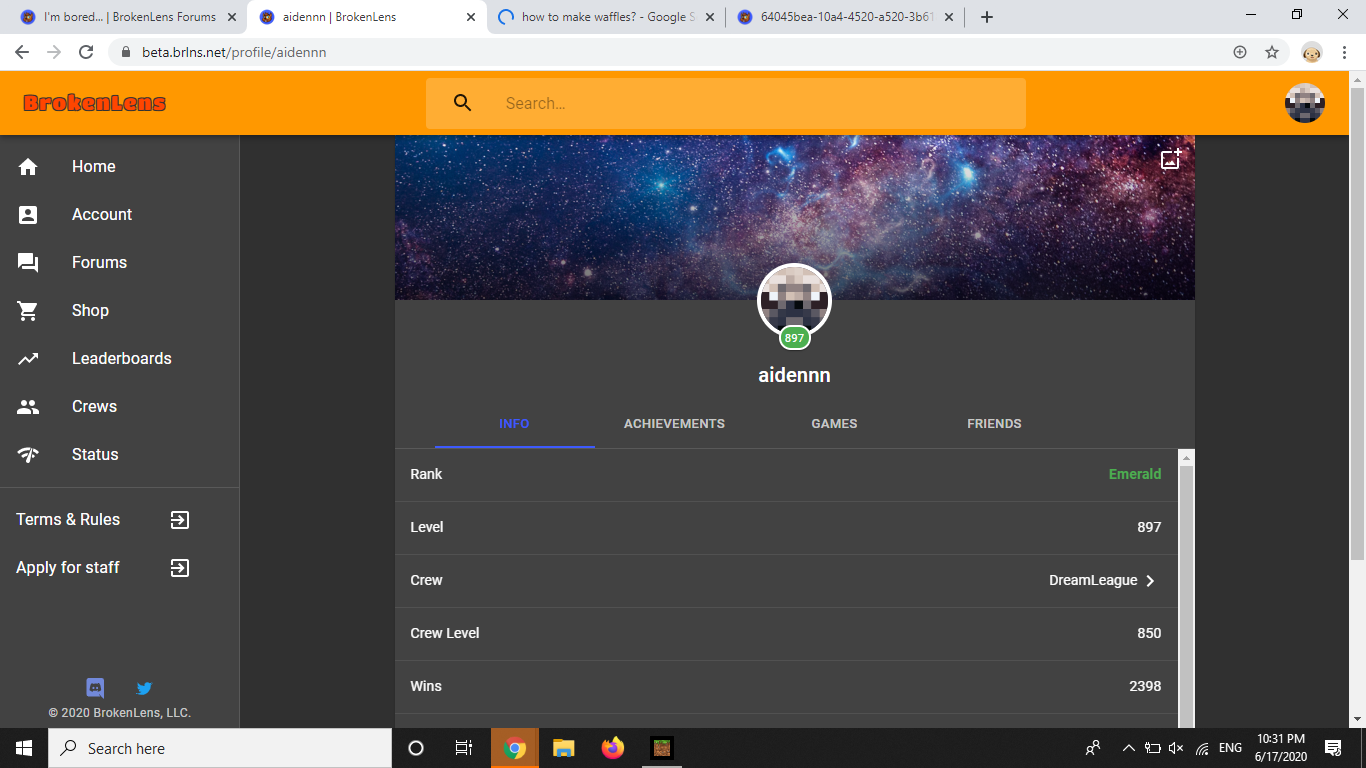Select the Account icon in sidebar
The image size is (1366, 768).
coord(28,215)
